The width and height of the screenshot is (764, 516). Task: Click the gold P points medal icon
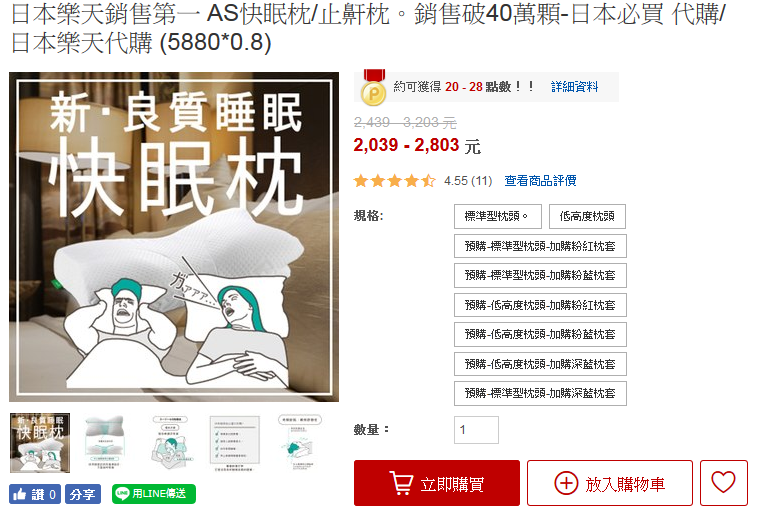click(374, 88)
